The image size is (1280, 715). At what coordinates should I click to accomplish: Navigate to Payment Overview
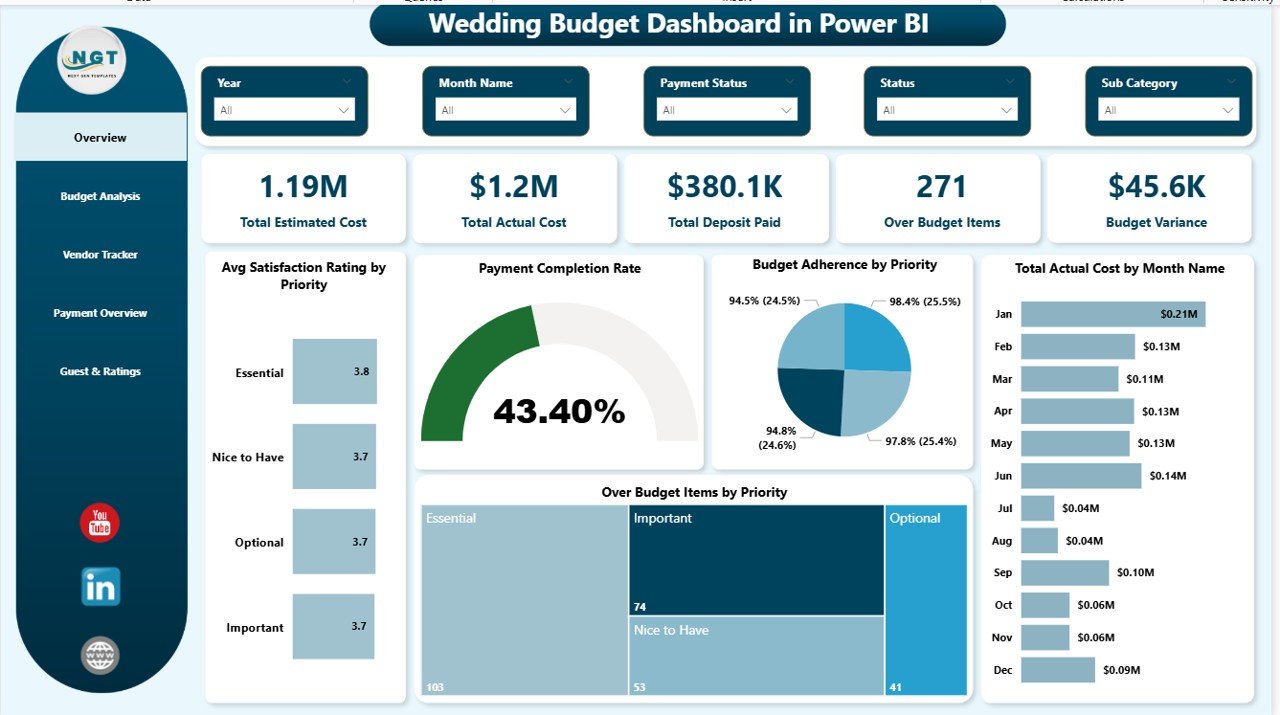click(x=100, y=313)
